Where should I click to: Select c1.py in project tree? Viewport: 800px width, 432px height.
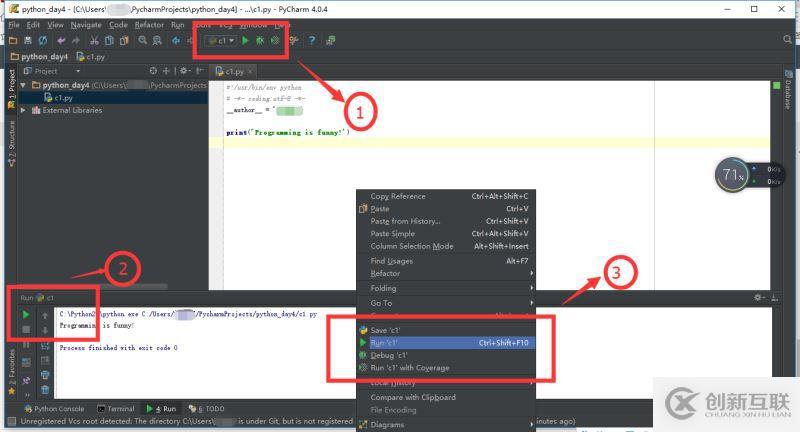click(x=59, y=97)
